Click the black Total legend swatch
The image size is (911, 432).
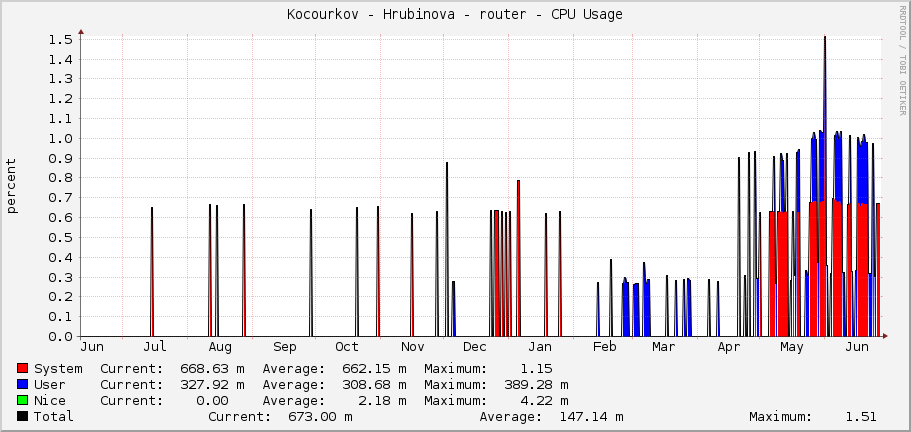(x=23, y=416)
